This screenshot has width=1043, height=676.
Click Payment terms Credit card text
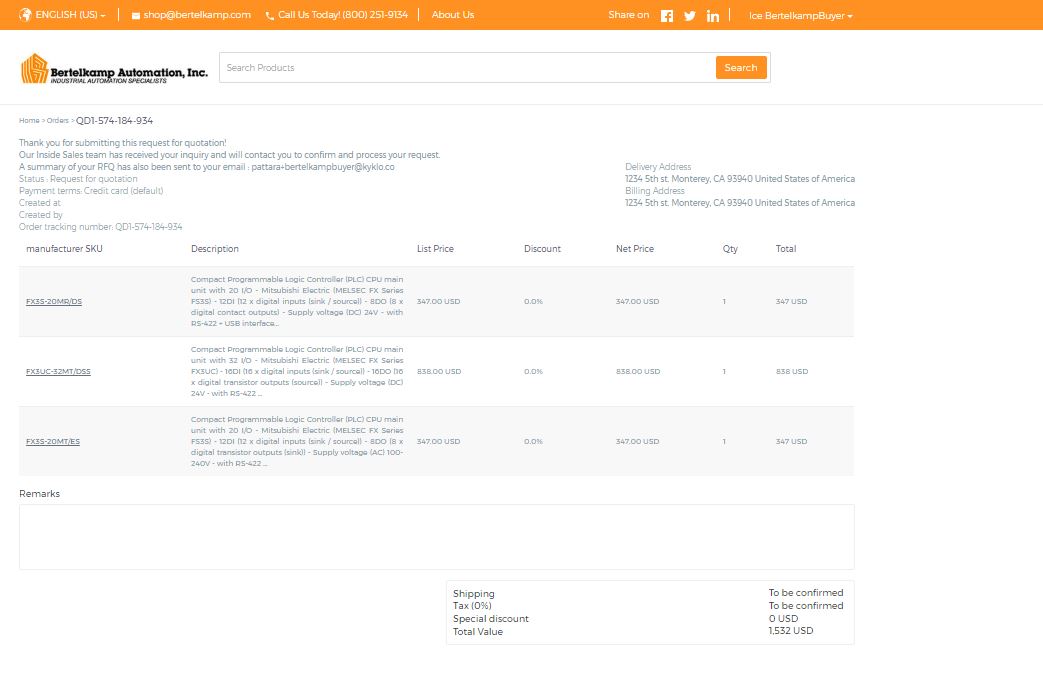[x=91, y=191]
